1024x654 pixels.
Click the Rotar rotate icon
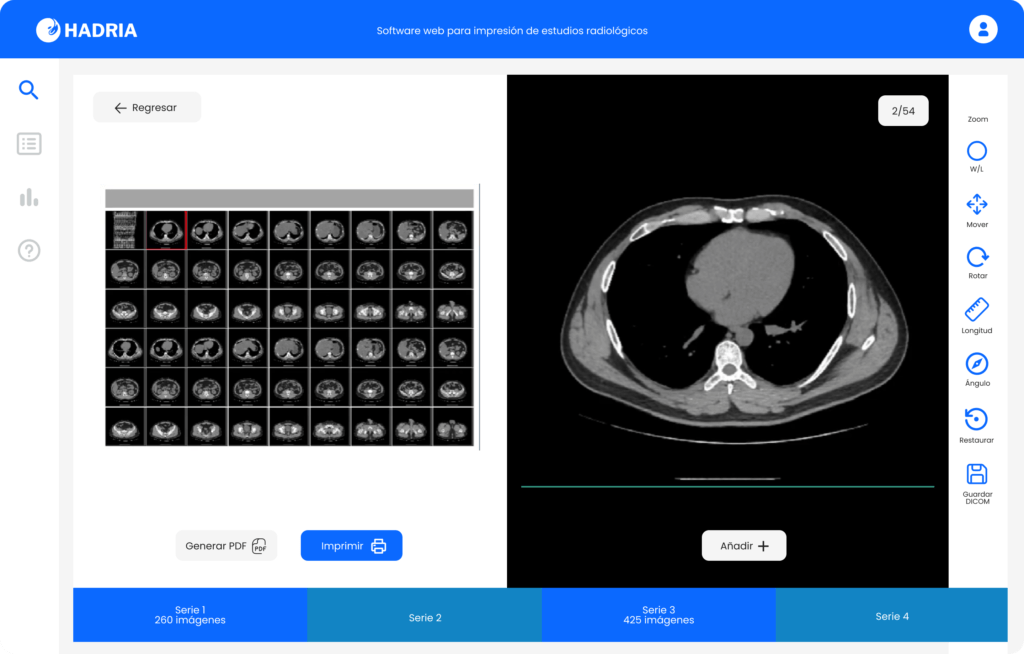(977, 257)
